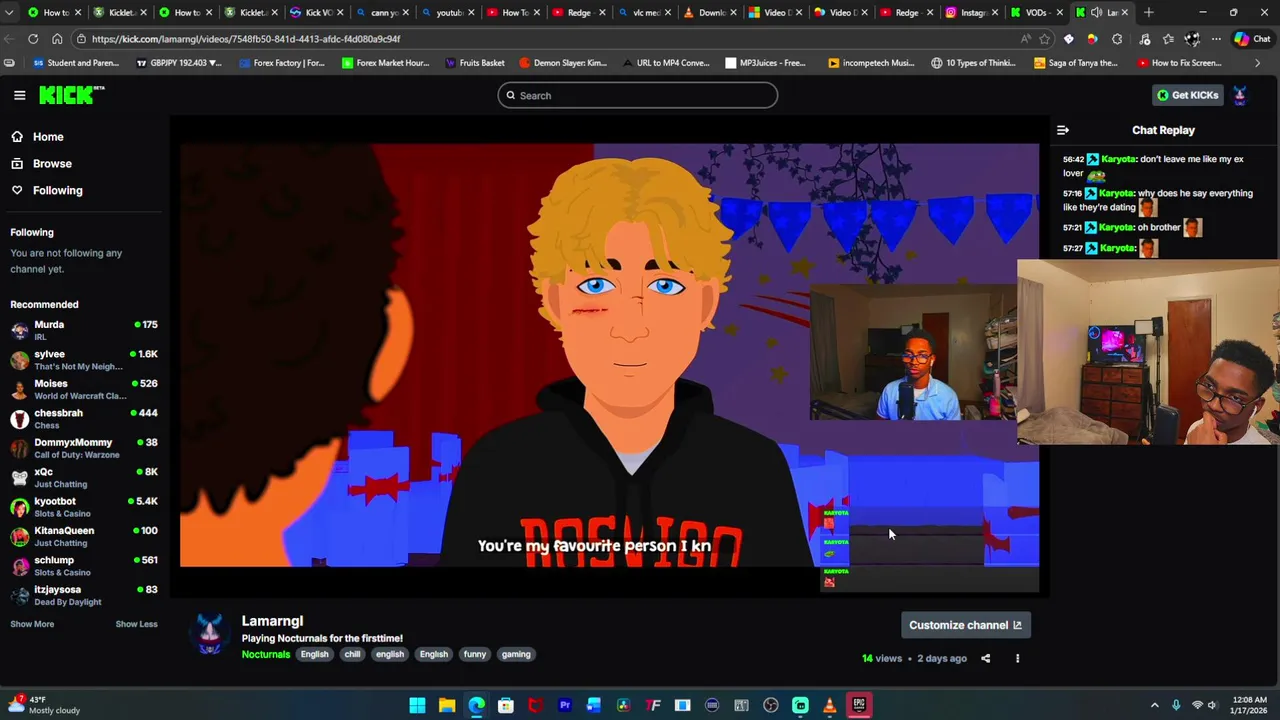Viewport: 1280px width, 720px height.
Task: Open kyootbot avatar icon
Action: (x=20, y=507)
